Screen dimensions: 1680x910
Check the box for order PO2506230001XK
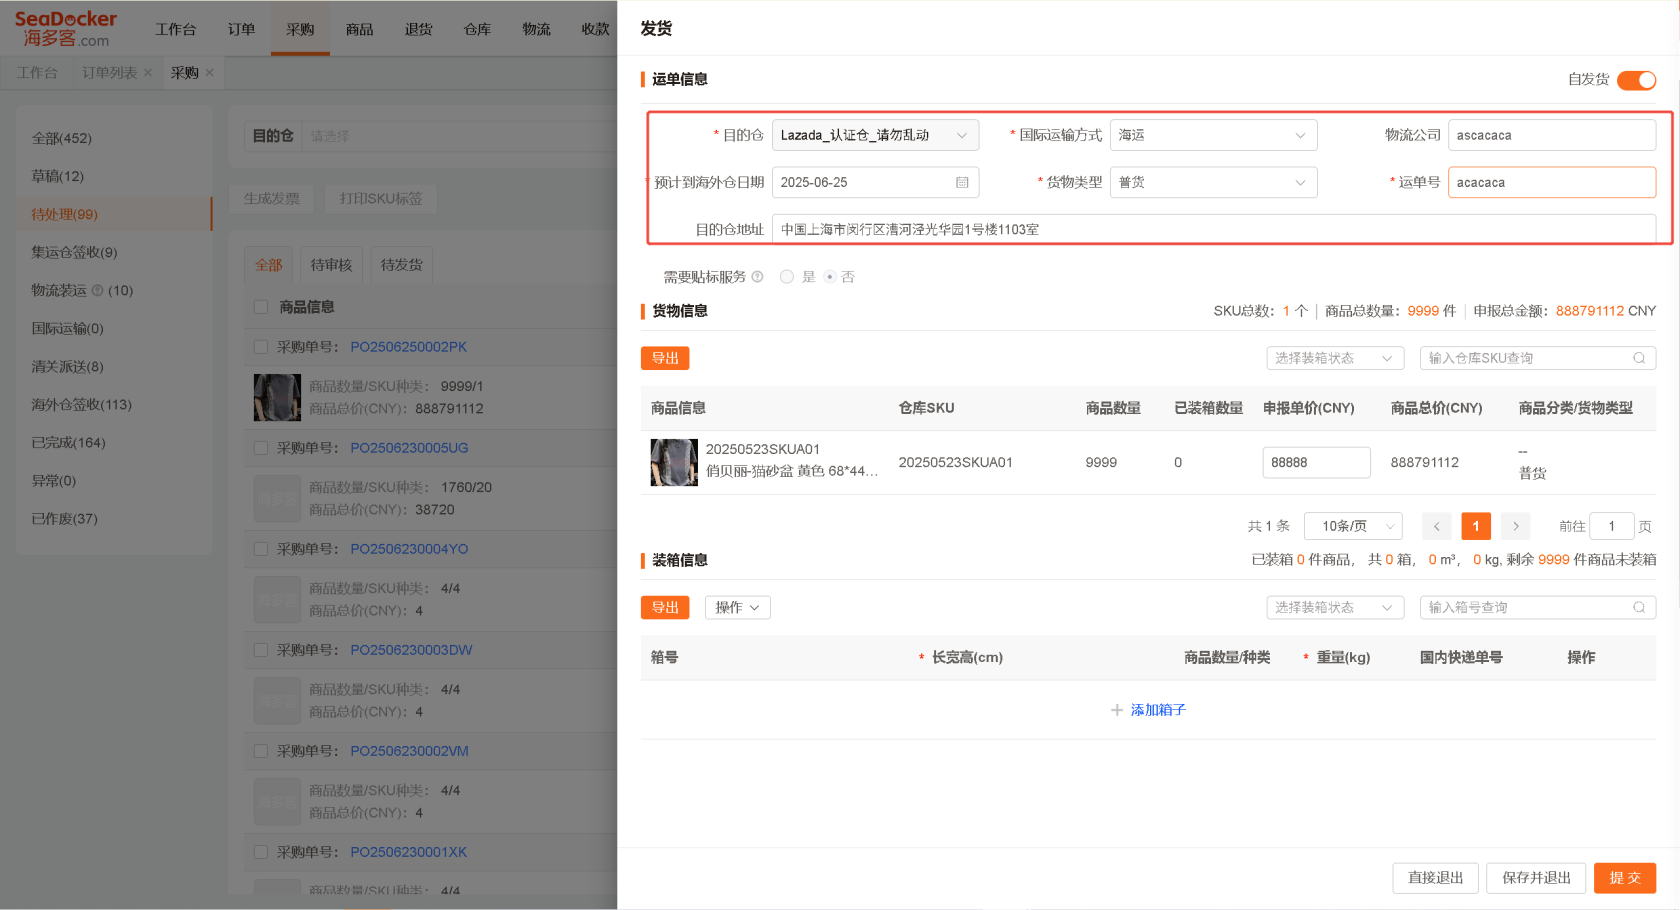(261, 852)
